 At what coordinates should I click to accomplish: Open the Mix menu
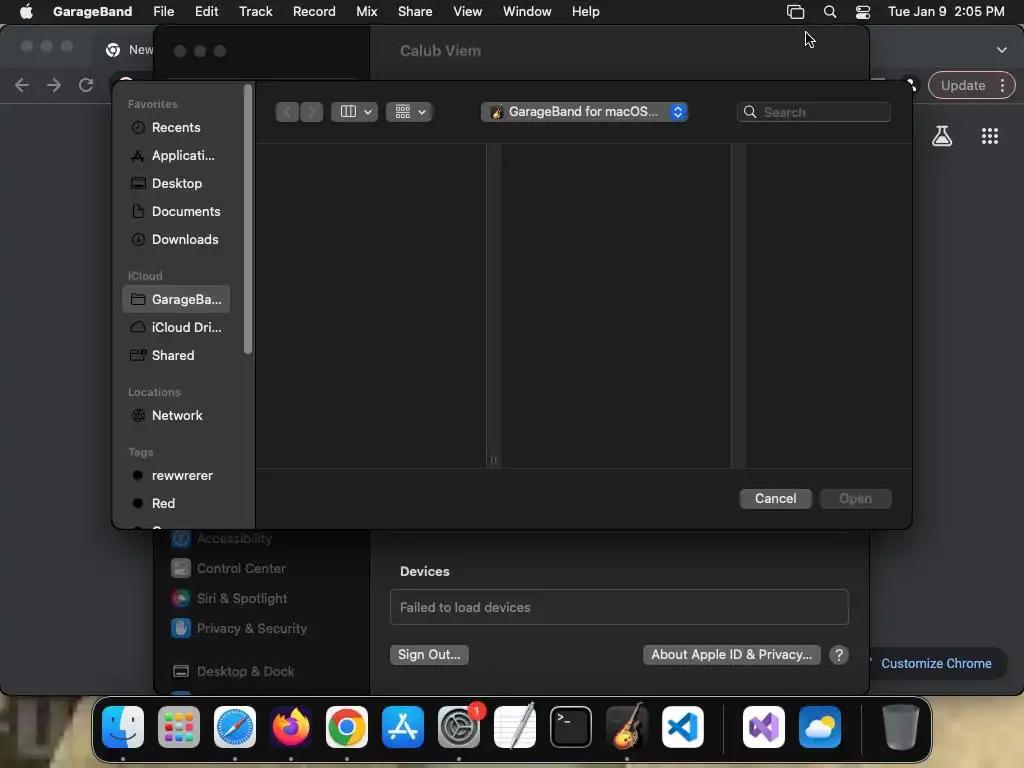pos(366,11)
